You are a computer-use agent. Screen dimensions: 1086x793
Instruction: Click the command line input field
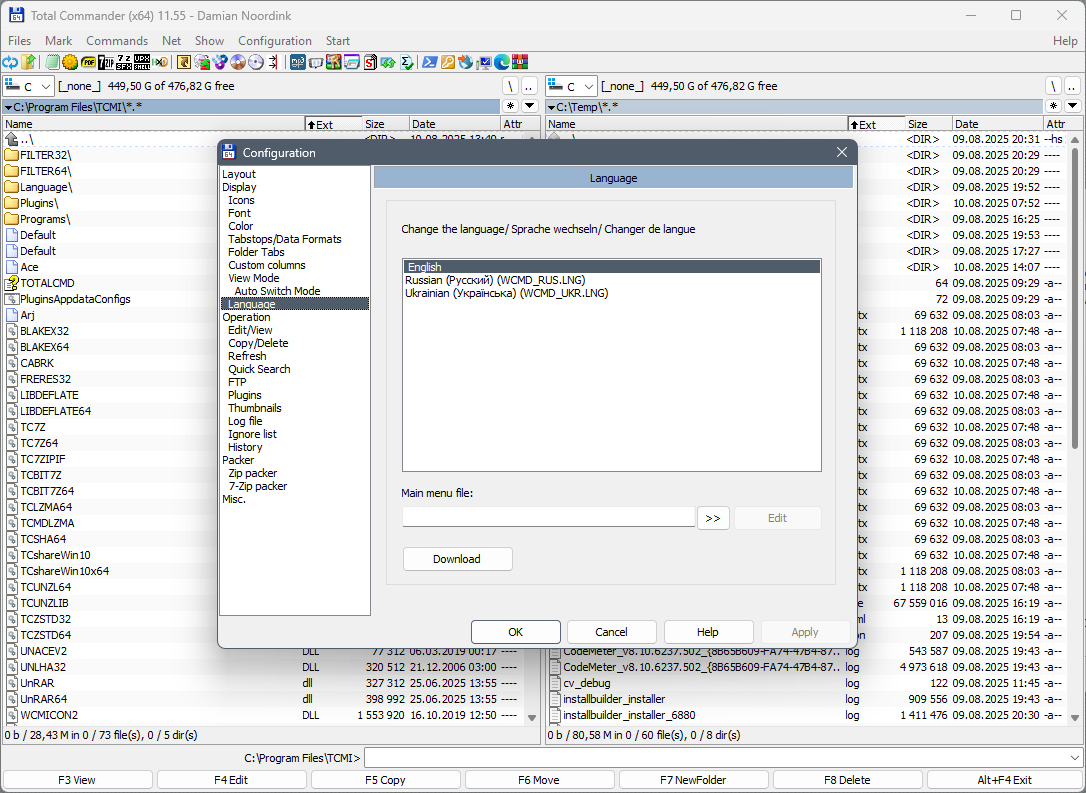click(x=716, y=758)
